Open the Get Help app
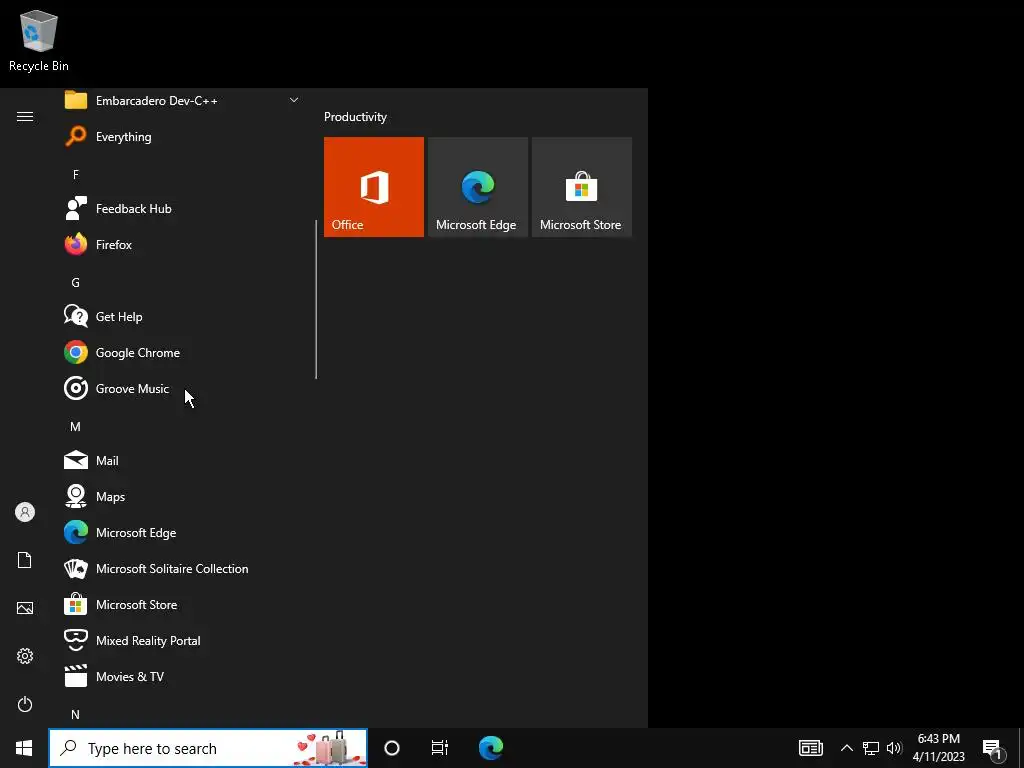The width and height of the screenshot is (1024, 768). [181, 317]
